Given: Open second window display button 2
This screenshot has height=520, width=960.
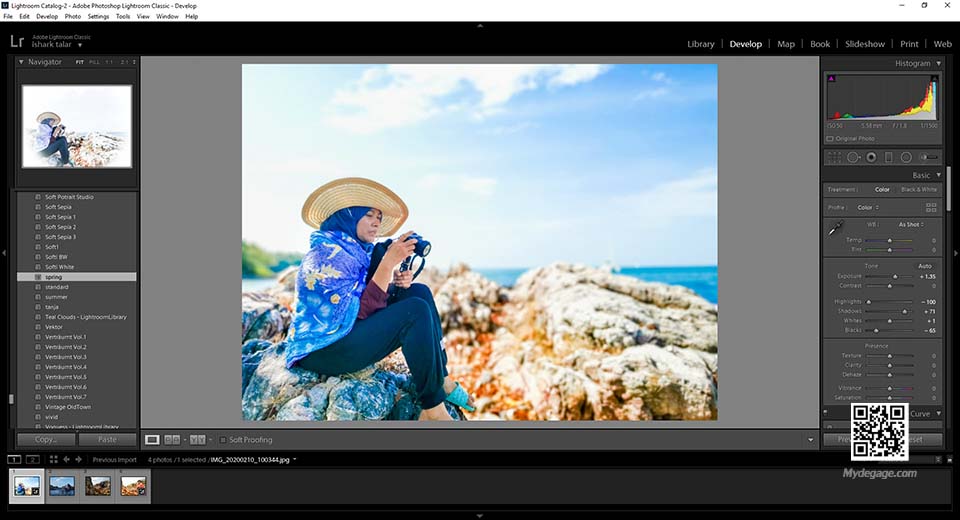Looking at the screenshot, I should (33, 459).
